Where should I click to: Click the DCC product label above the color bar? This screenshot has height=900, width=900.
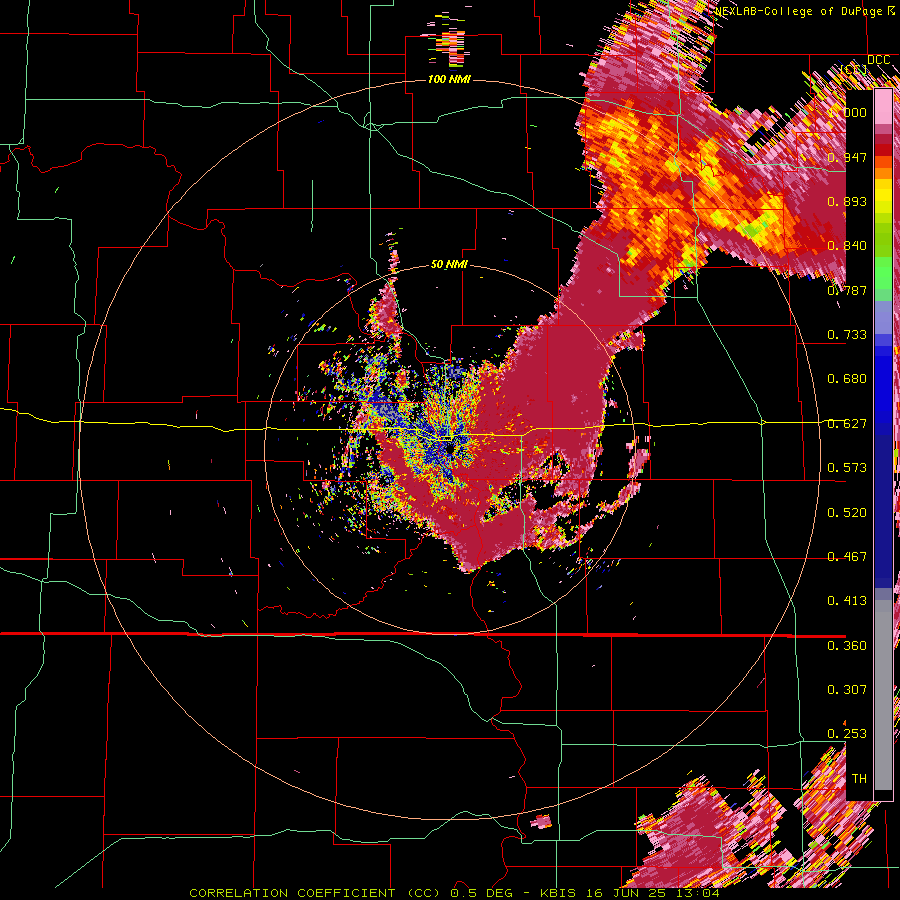pos(878,60)
